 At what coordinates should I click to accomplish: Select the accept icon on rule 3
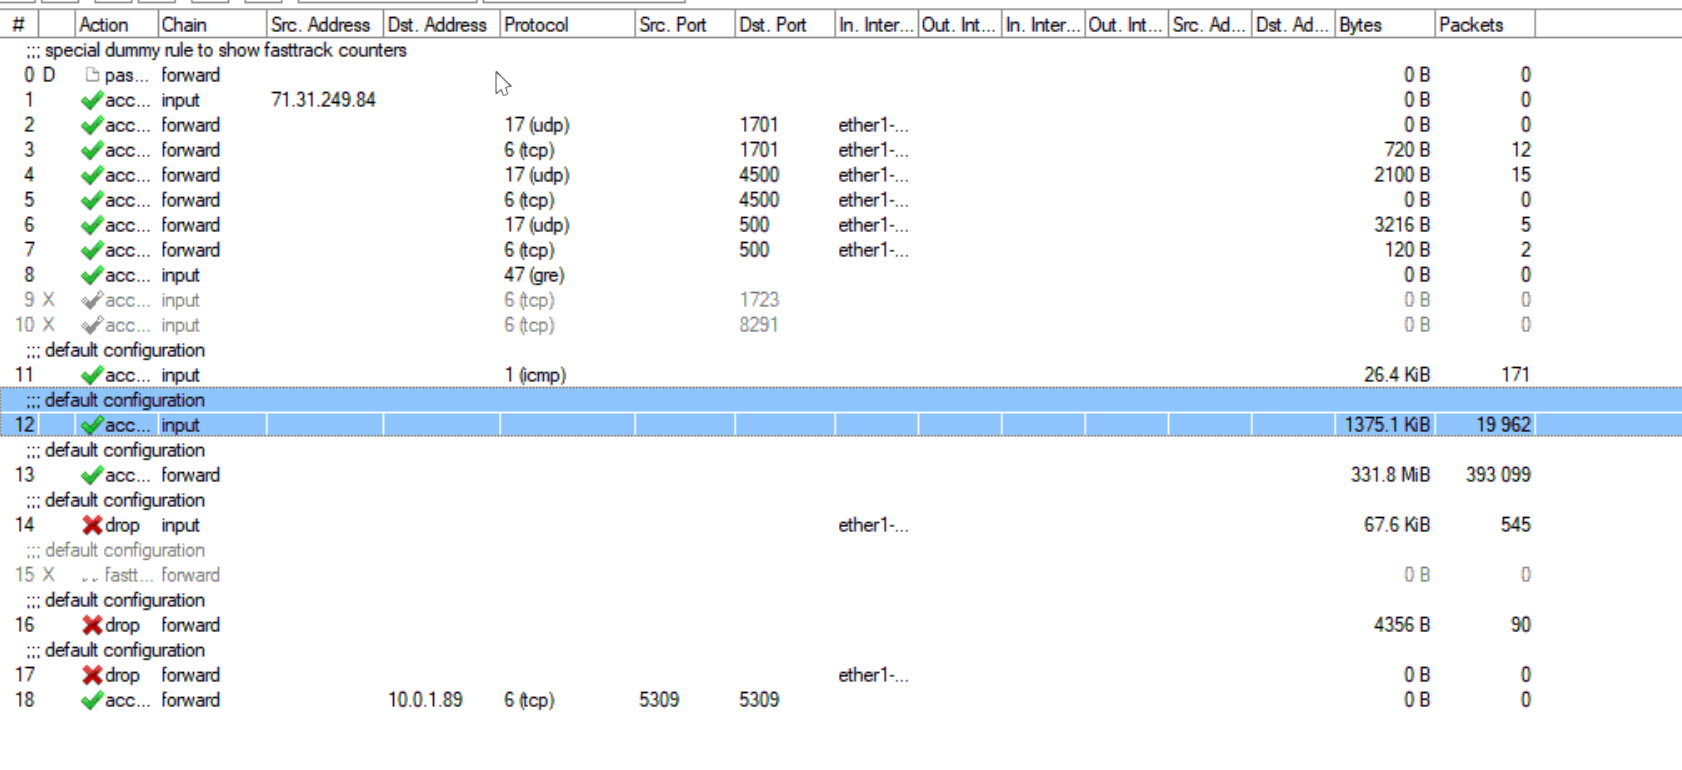[92, 150]
